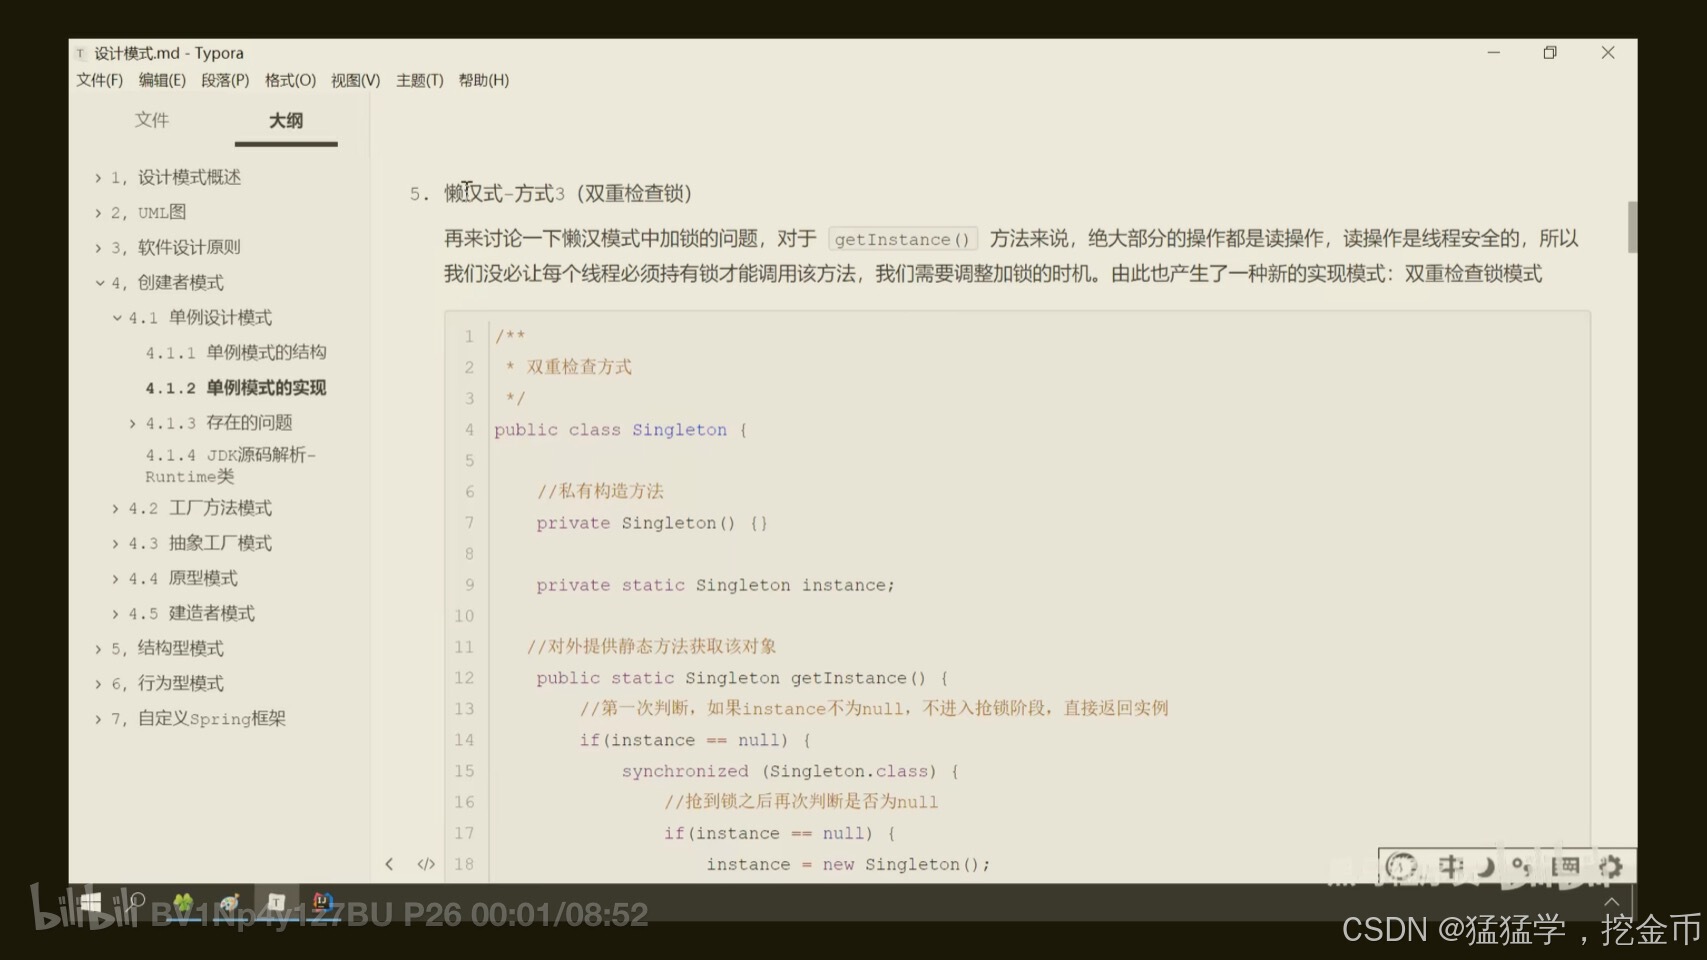Click comment //私有构造方法

(600, 491)
